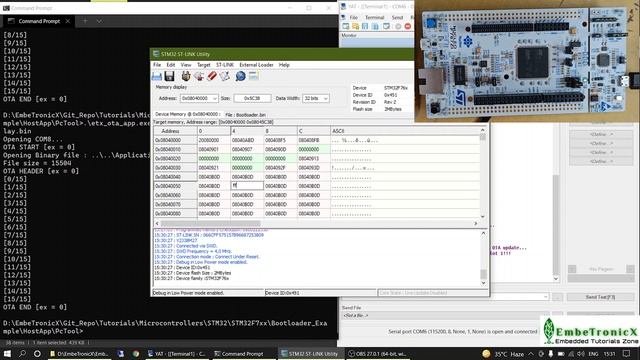
Task: Open Windows Start menu
Action: 7,353
